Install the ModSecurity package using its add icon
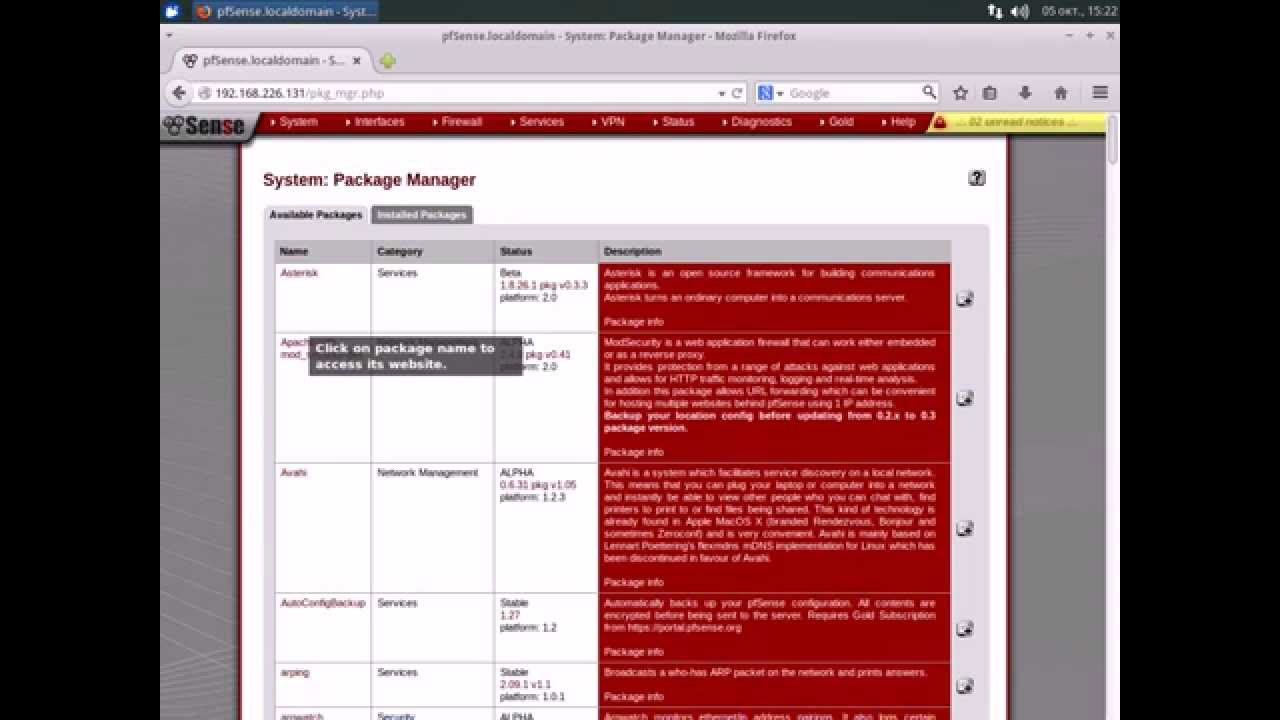 (x=965, y=398)
